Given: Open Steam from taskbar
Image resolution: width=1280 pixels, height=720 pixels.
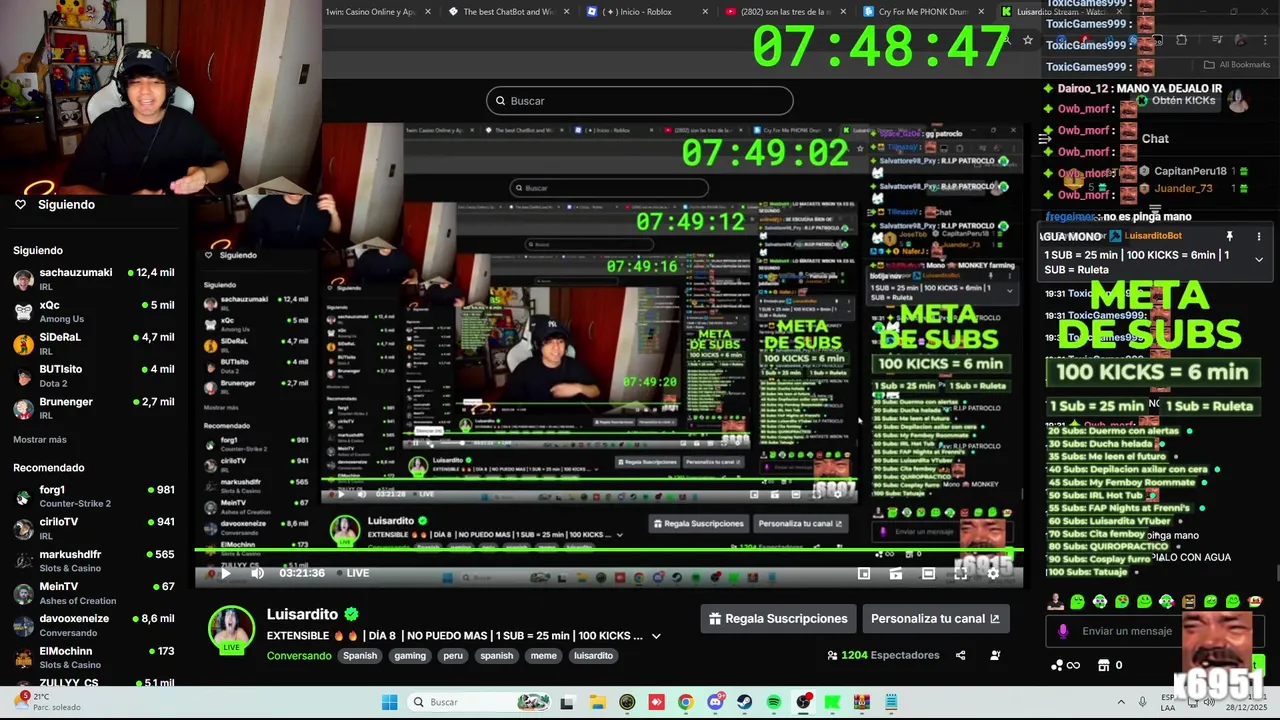Looking at the screenshot, I should tap(744, 702).
